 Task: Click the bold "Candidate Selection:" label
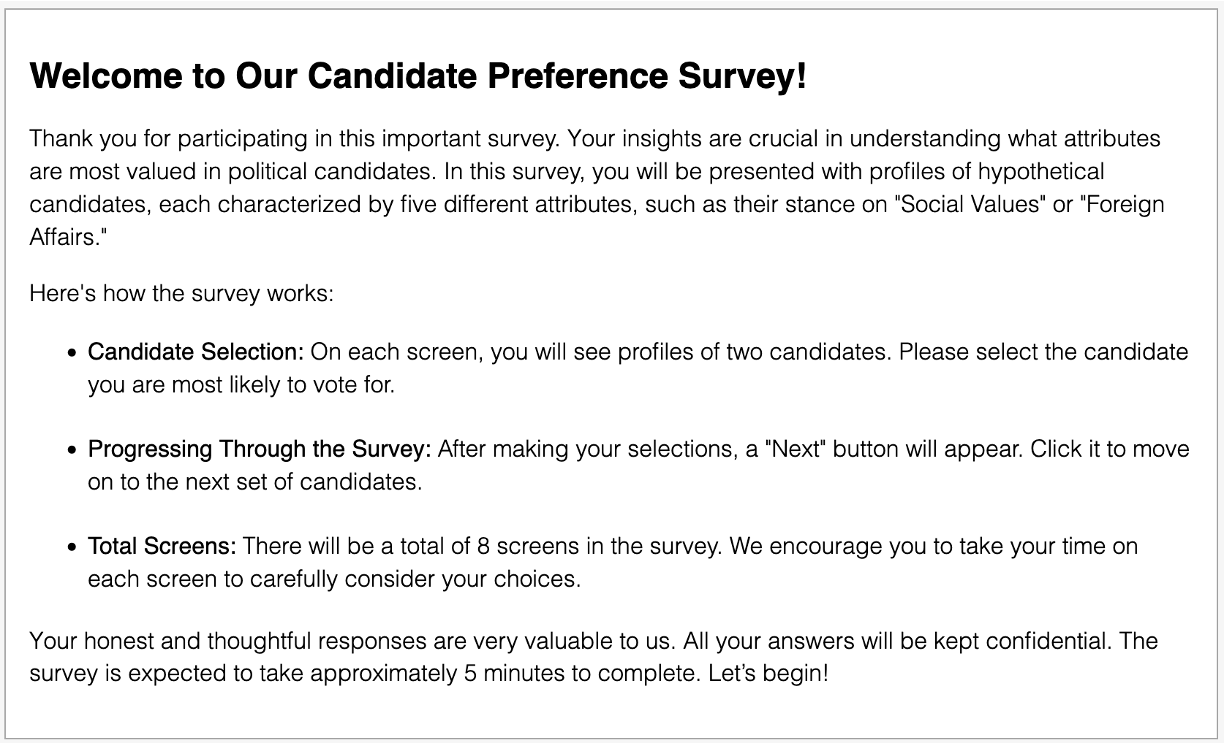(196, 352)
